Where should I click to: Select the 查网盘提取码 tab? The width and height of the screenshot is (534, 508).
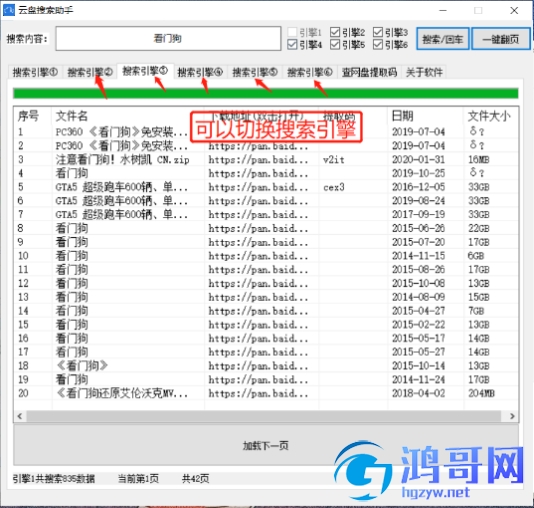pyautogui.click(x=369, y=72)
